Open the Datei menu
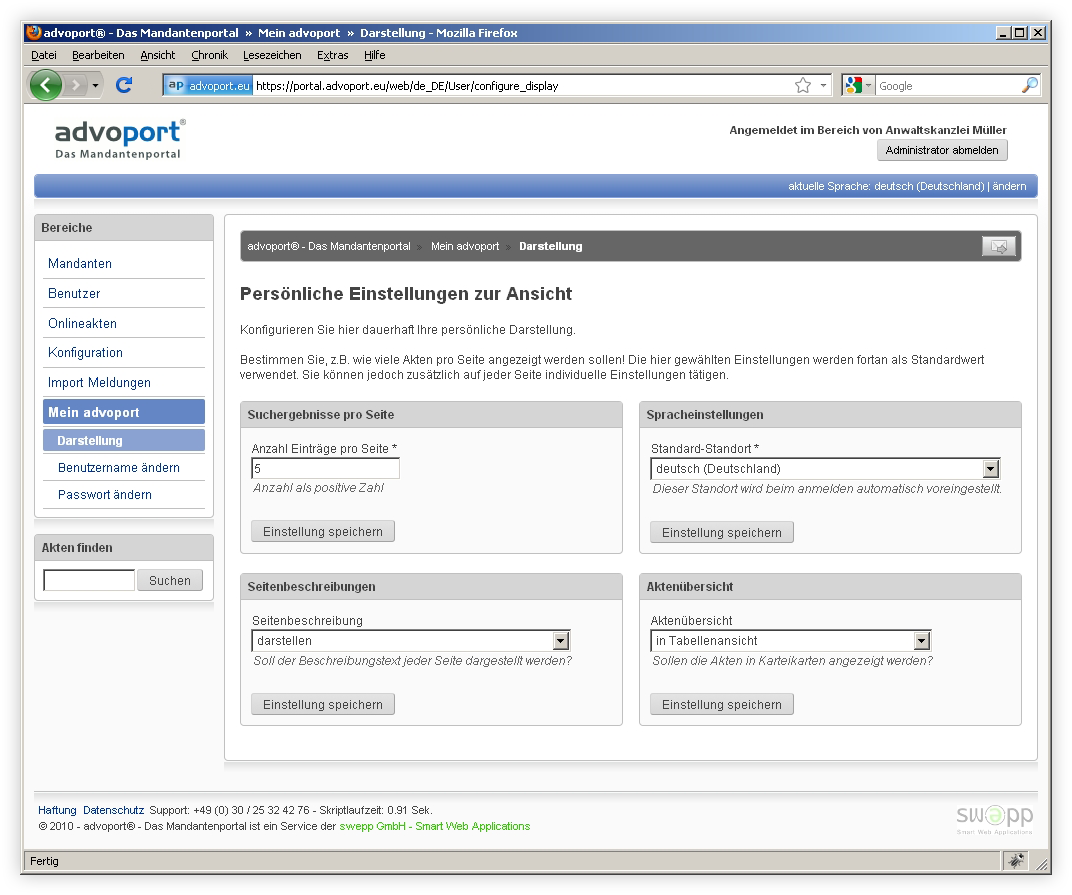 pyautogui.click(x=44, y=55)
